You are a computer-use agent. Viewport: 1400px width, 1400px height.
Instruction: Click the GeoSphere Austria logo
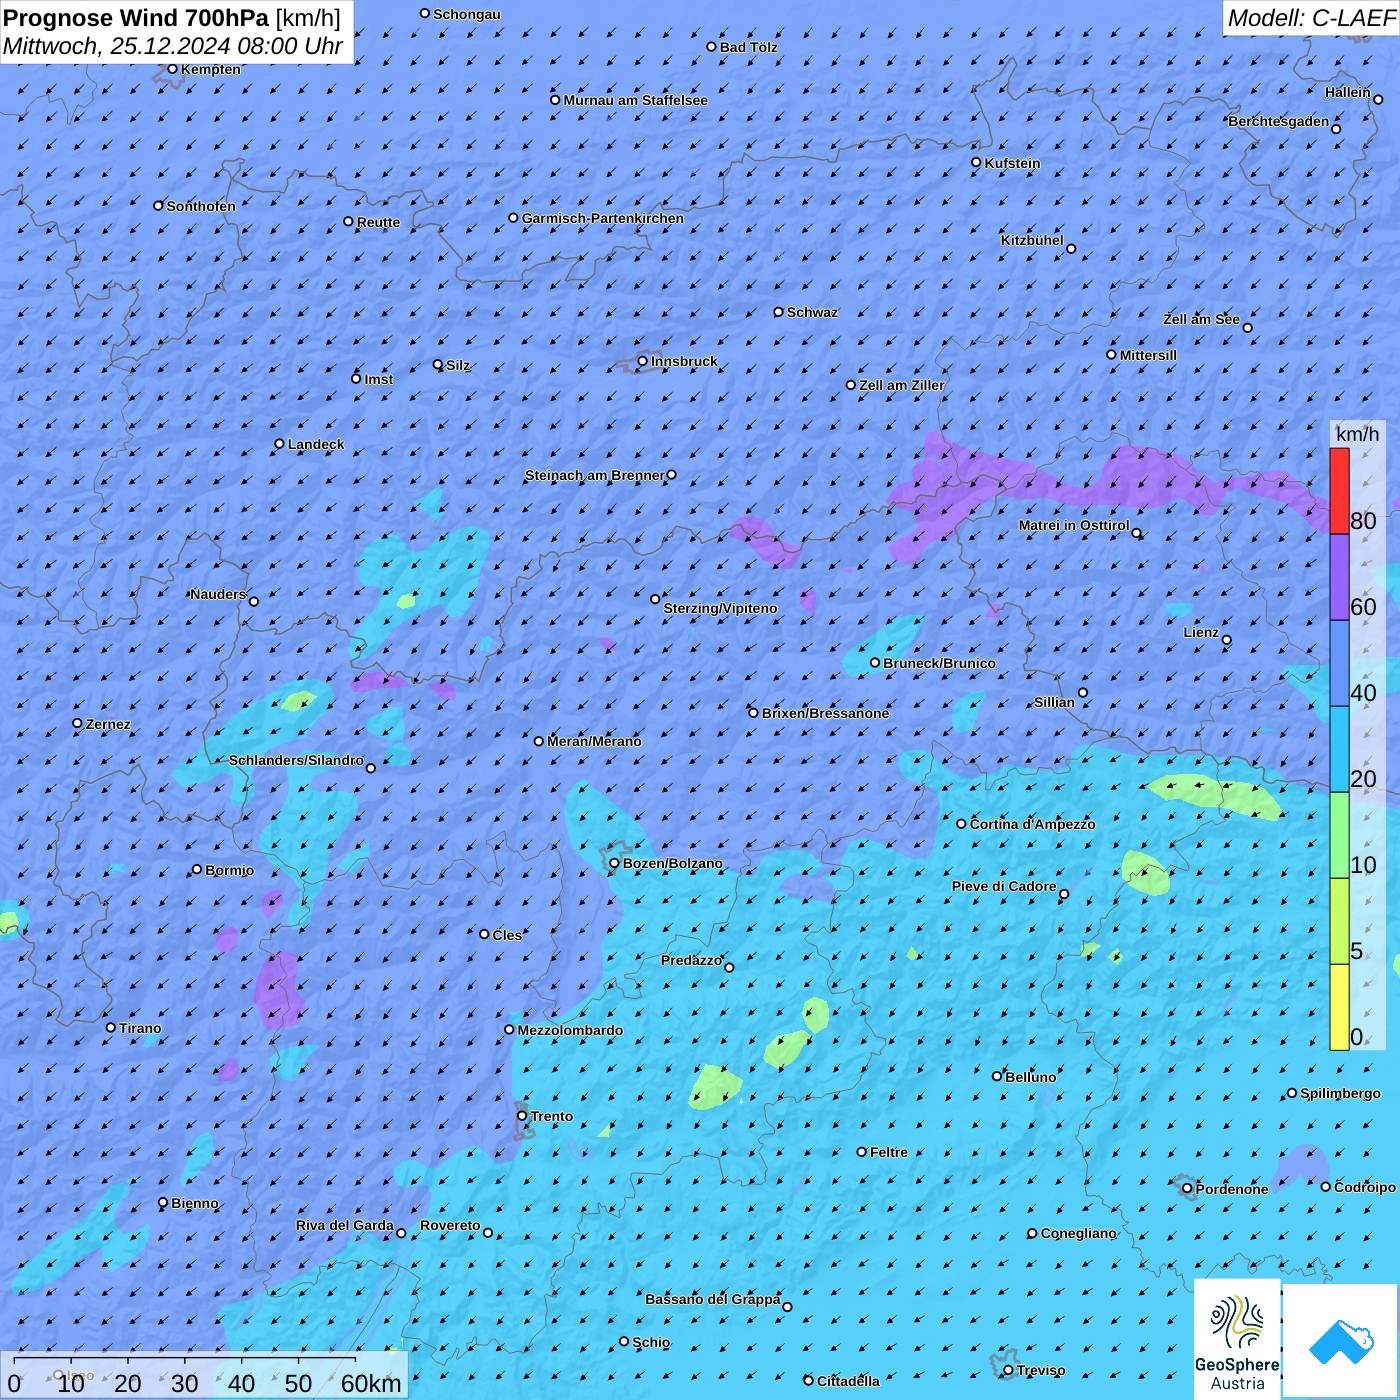1237,1339
